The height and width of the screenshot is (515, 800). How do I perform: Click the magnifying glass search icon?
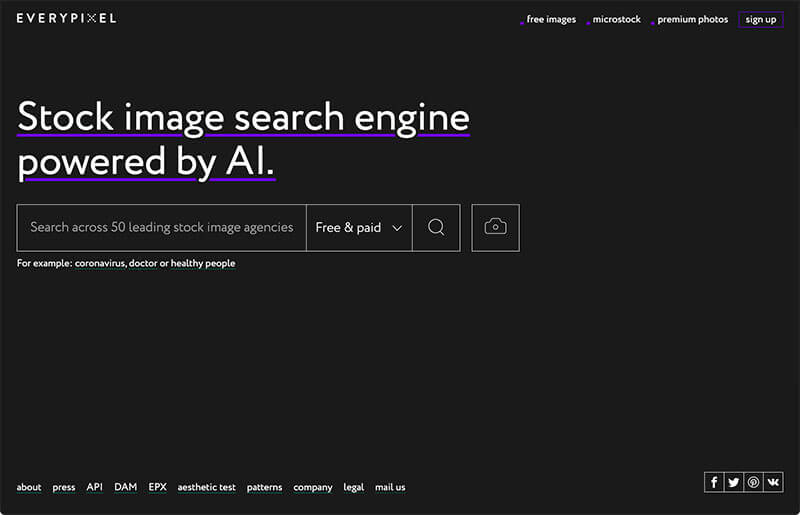coord(436,228)
